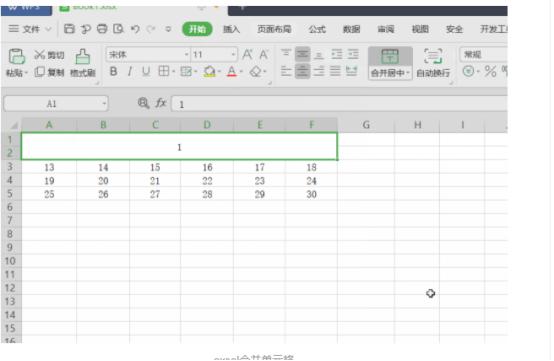Open the 文件 menu
554x361 pixels.
[30, 29]
